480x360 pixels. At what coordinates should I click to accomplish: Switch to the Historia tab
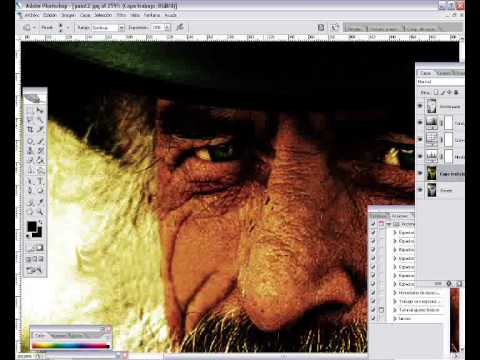click(379, 216)
